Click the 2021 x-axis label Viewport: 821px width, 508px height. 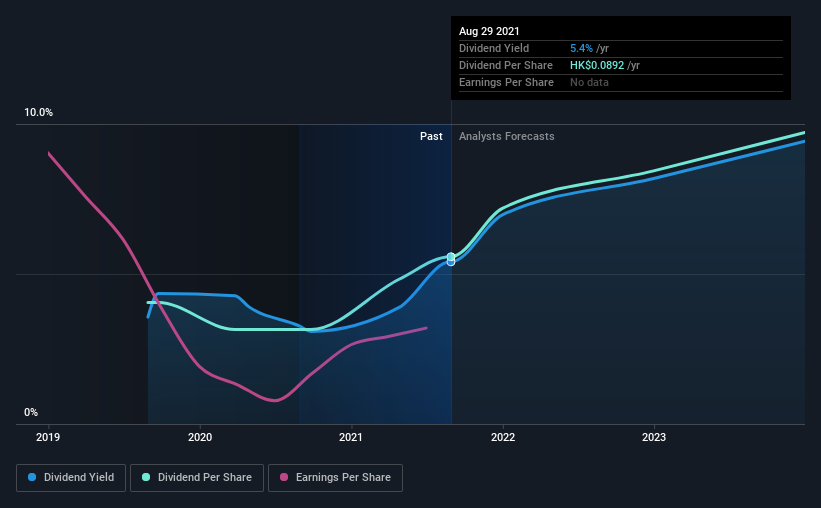point(351,437)
